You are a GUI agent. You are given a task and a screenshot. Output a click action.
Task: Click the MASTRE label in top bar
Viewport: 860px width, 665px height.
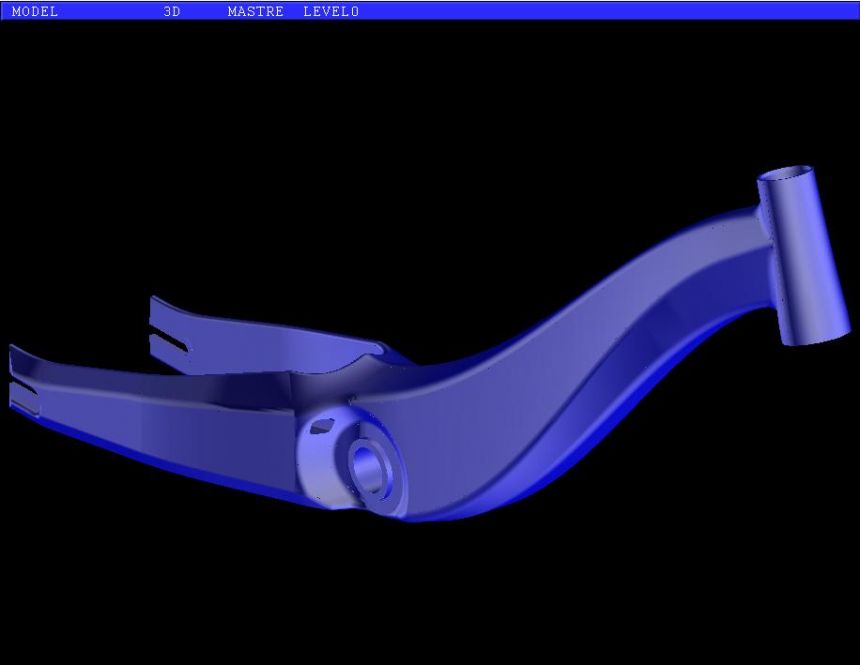tap(255, 12)
